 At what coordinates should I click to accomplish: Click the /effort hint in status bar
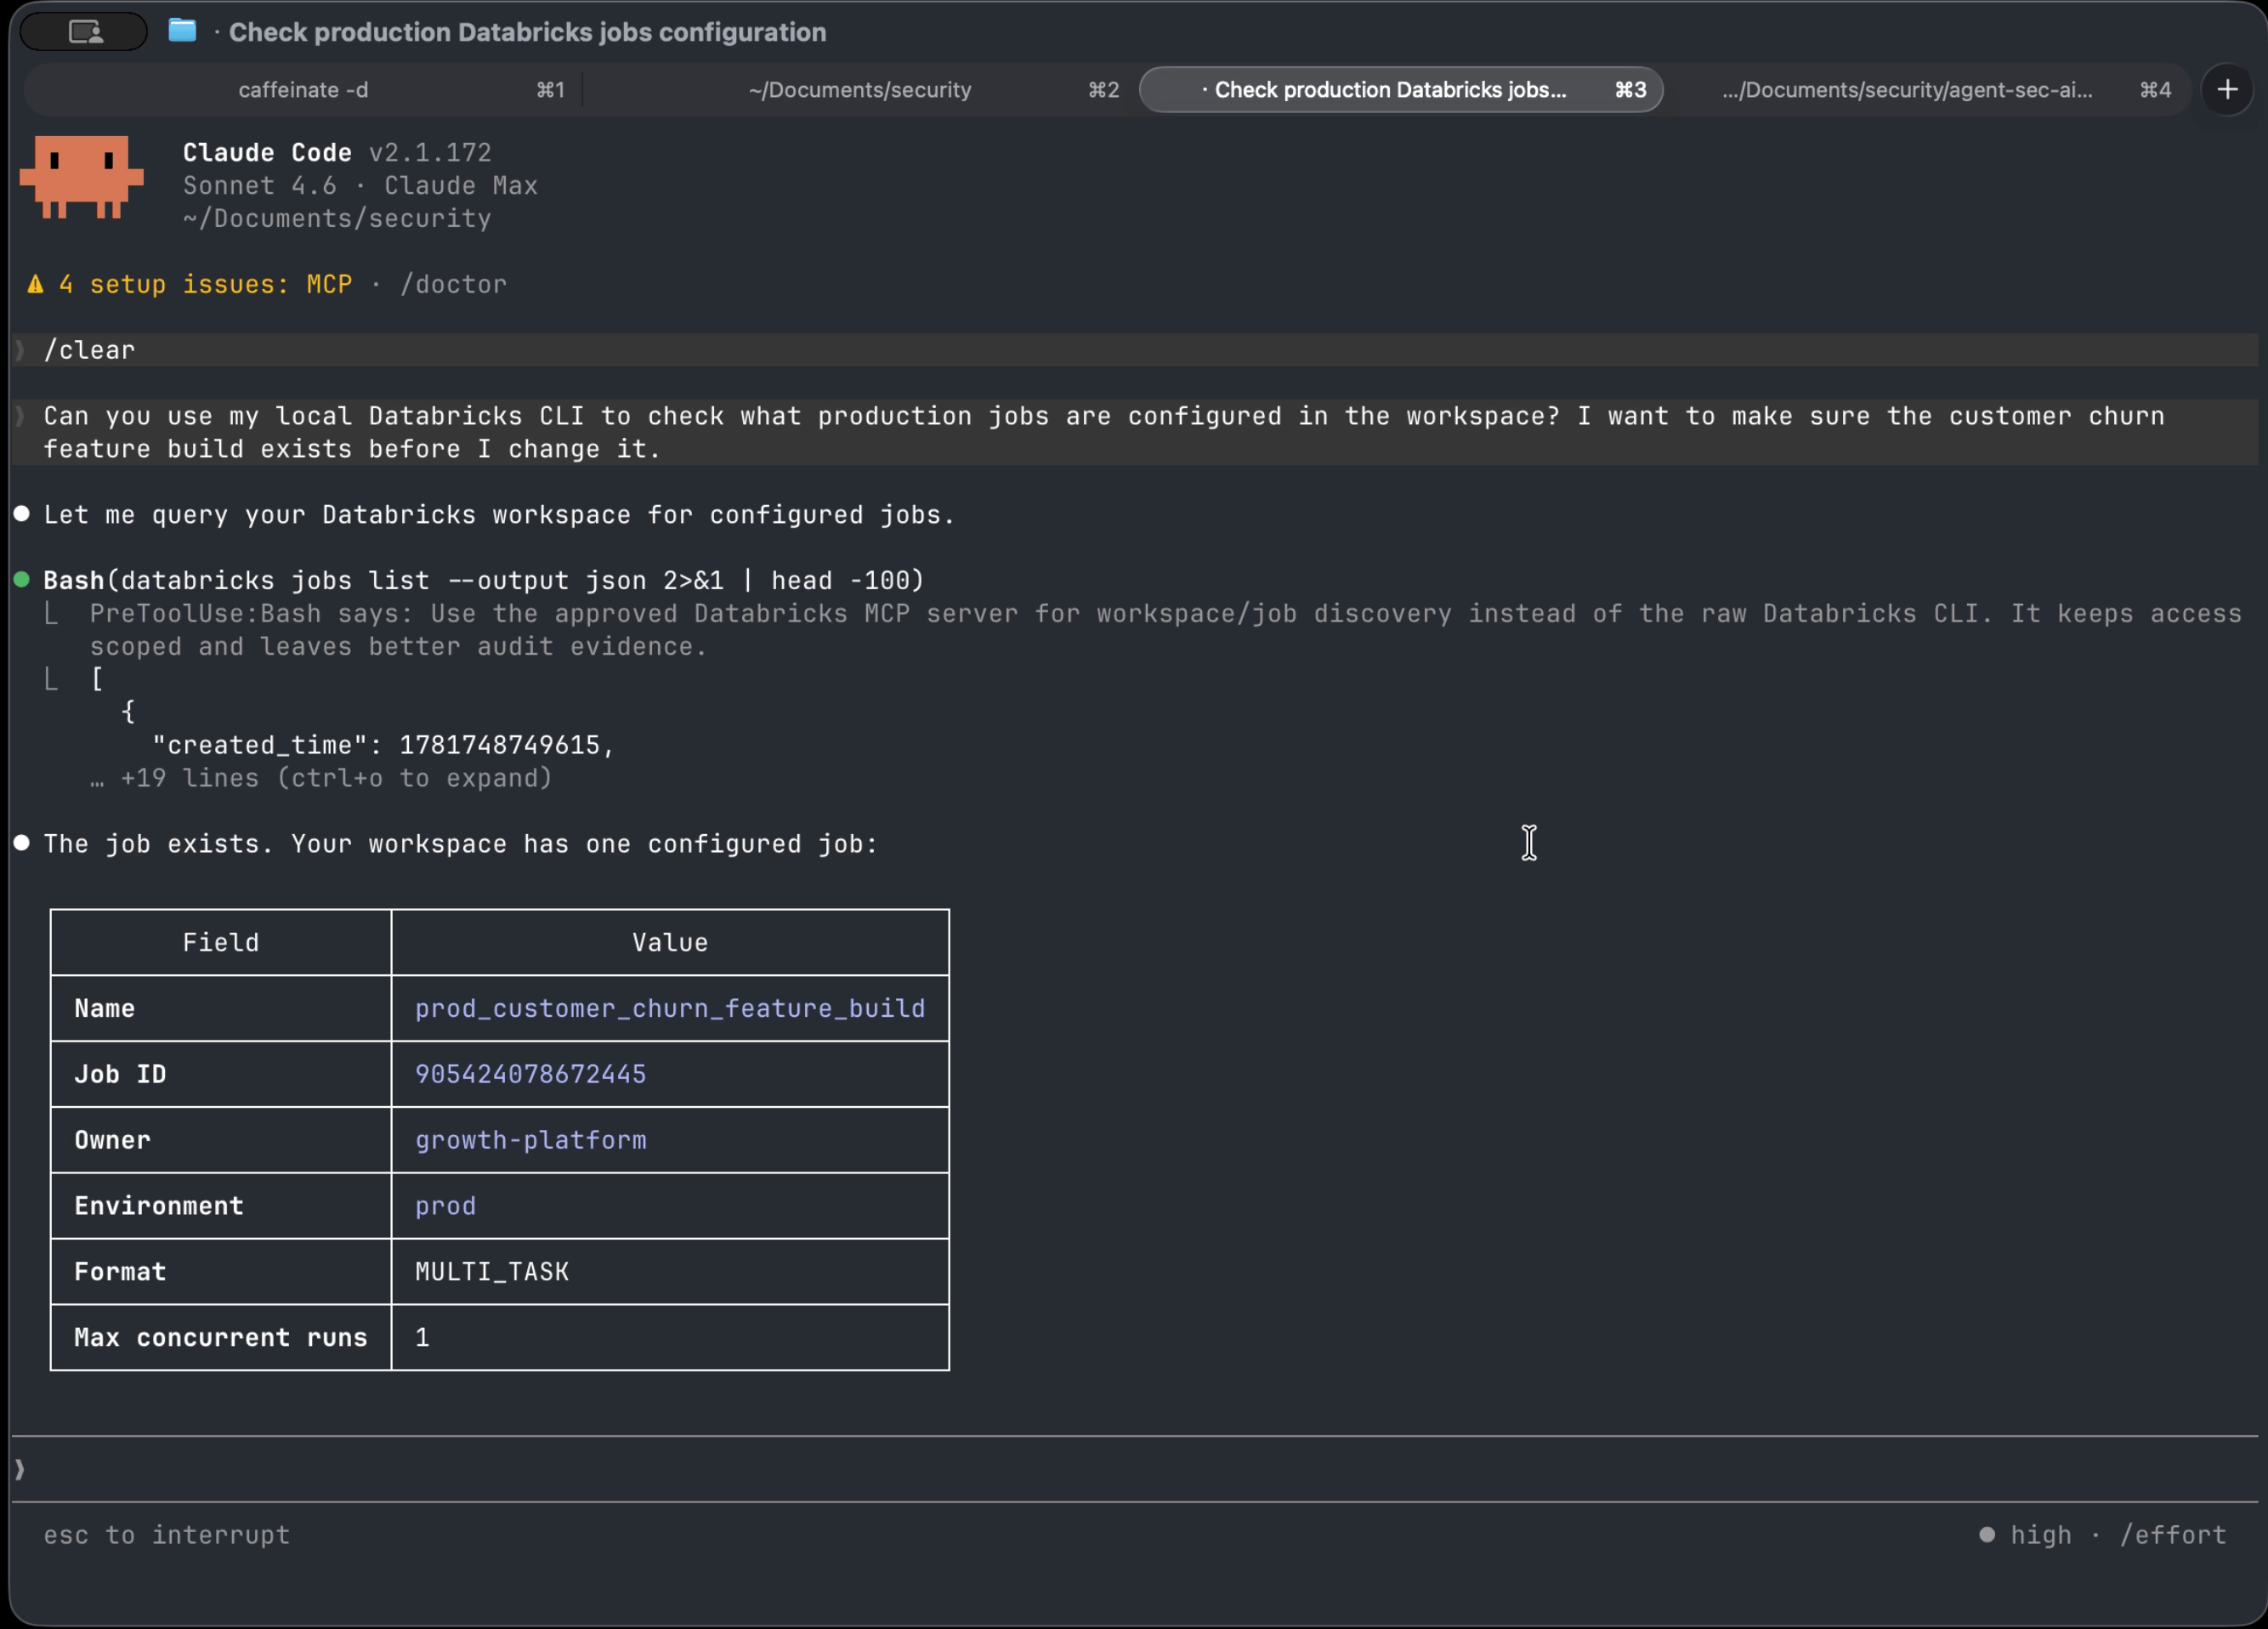point(2173,1535)
